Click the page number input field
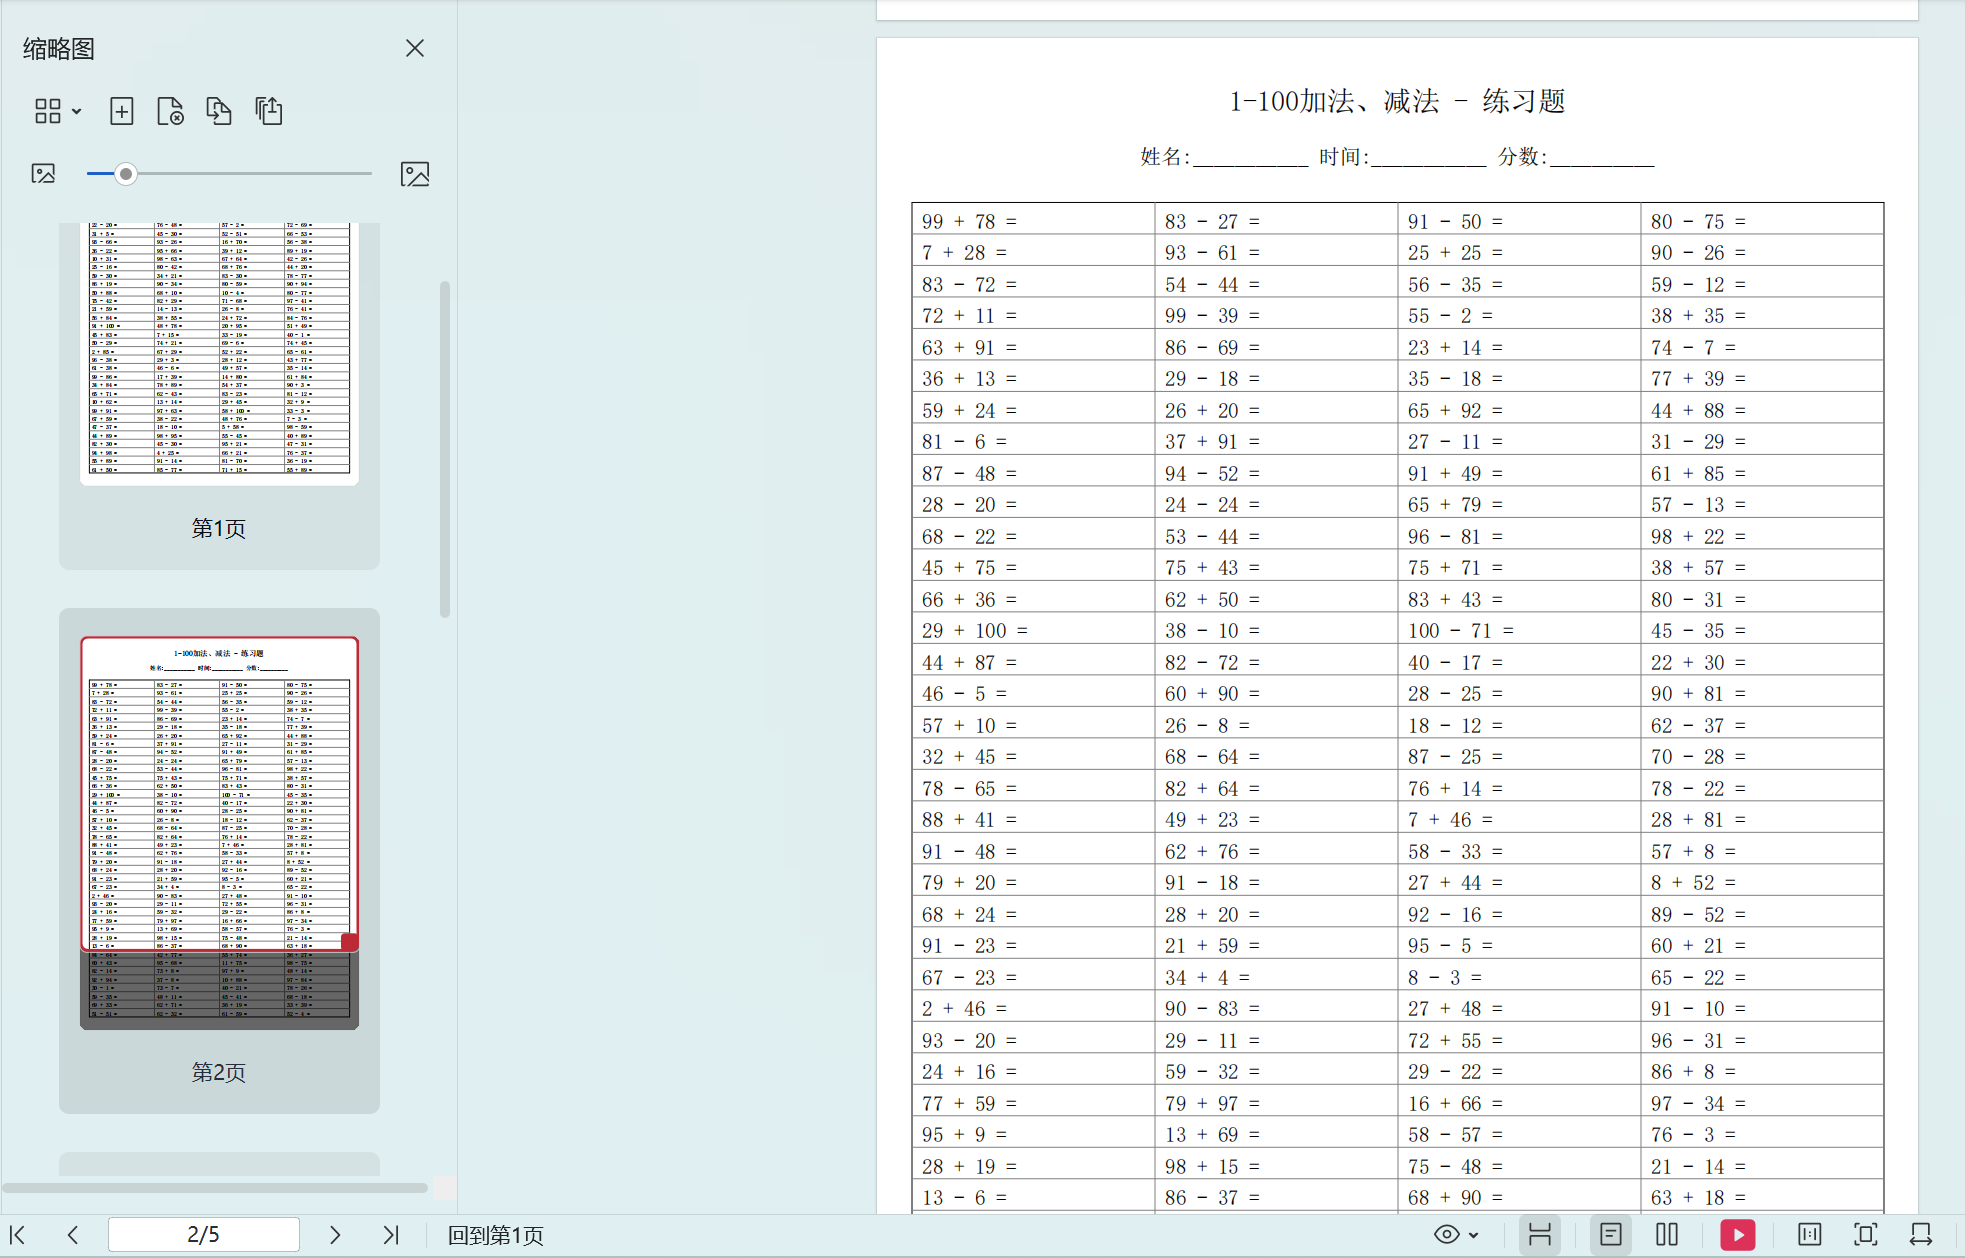Viewport: 1965px width, 1258px height. tap(203, 1235)
